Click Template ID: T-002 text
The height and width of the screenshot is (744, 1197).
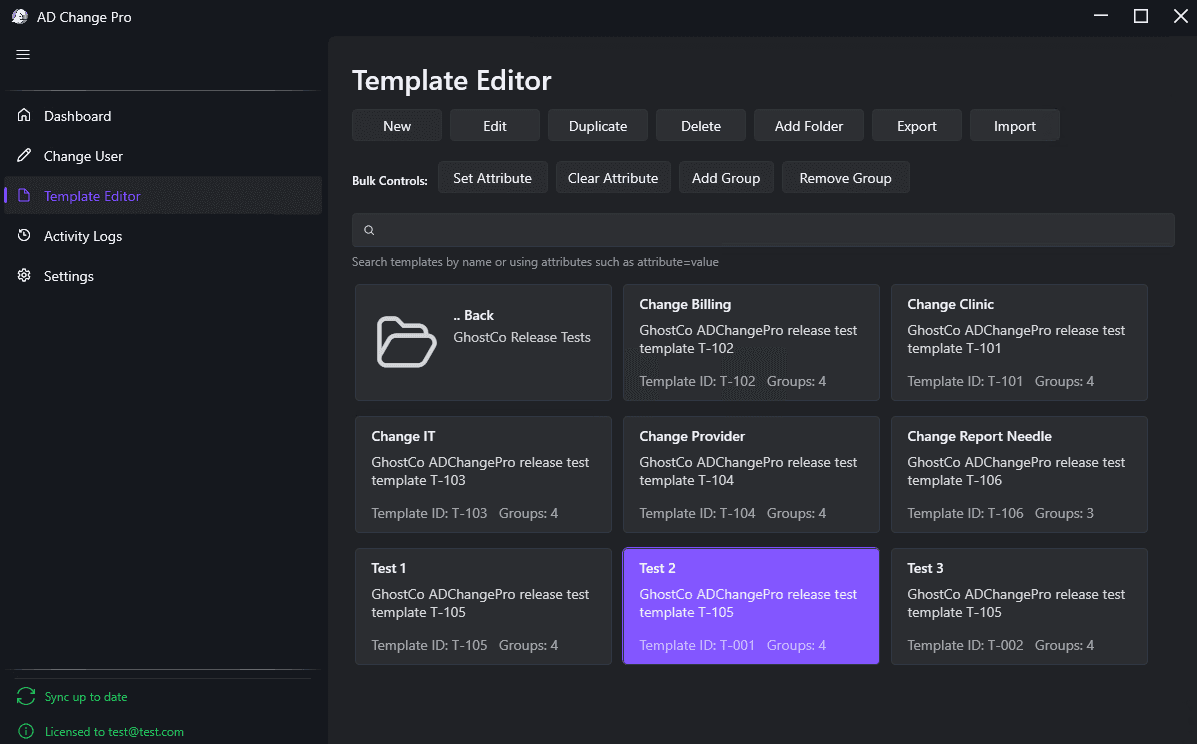(x=965, y=645)
